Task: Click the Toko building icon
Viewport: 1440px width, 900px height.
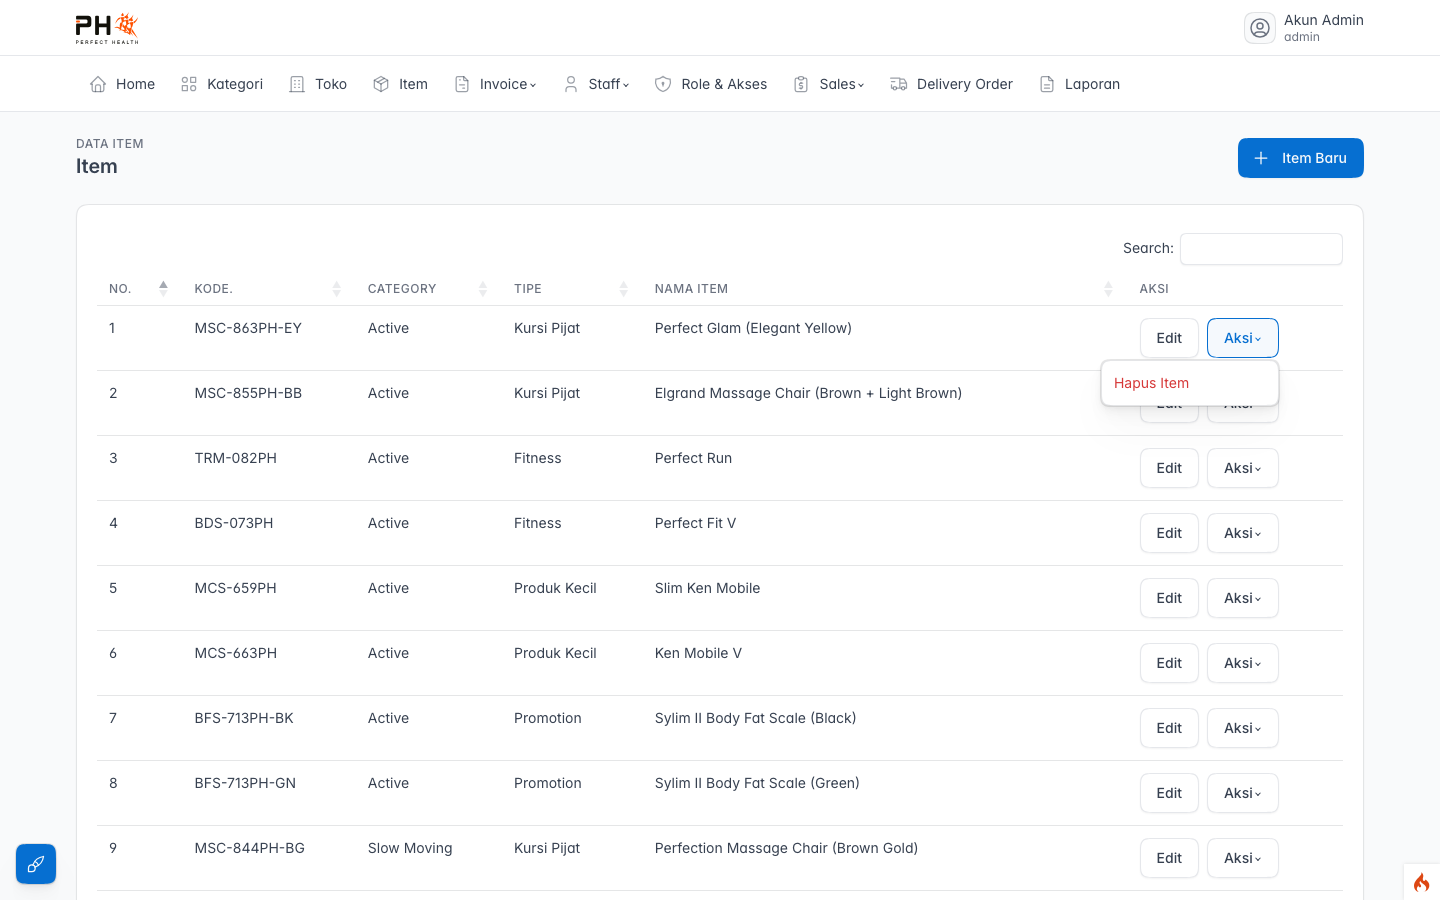Action: point(297,84)
